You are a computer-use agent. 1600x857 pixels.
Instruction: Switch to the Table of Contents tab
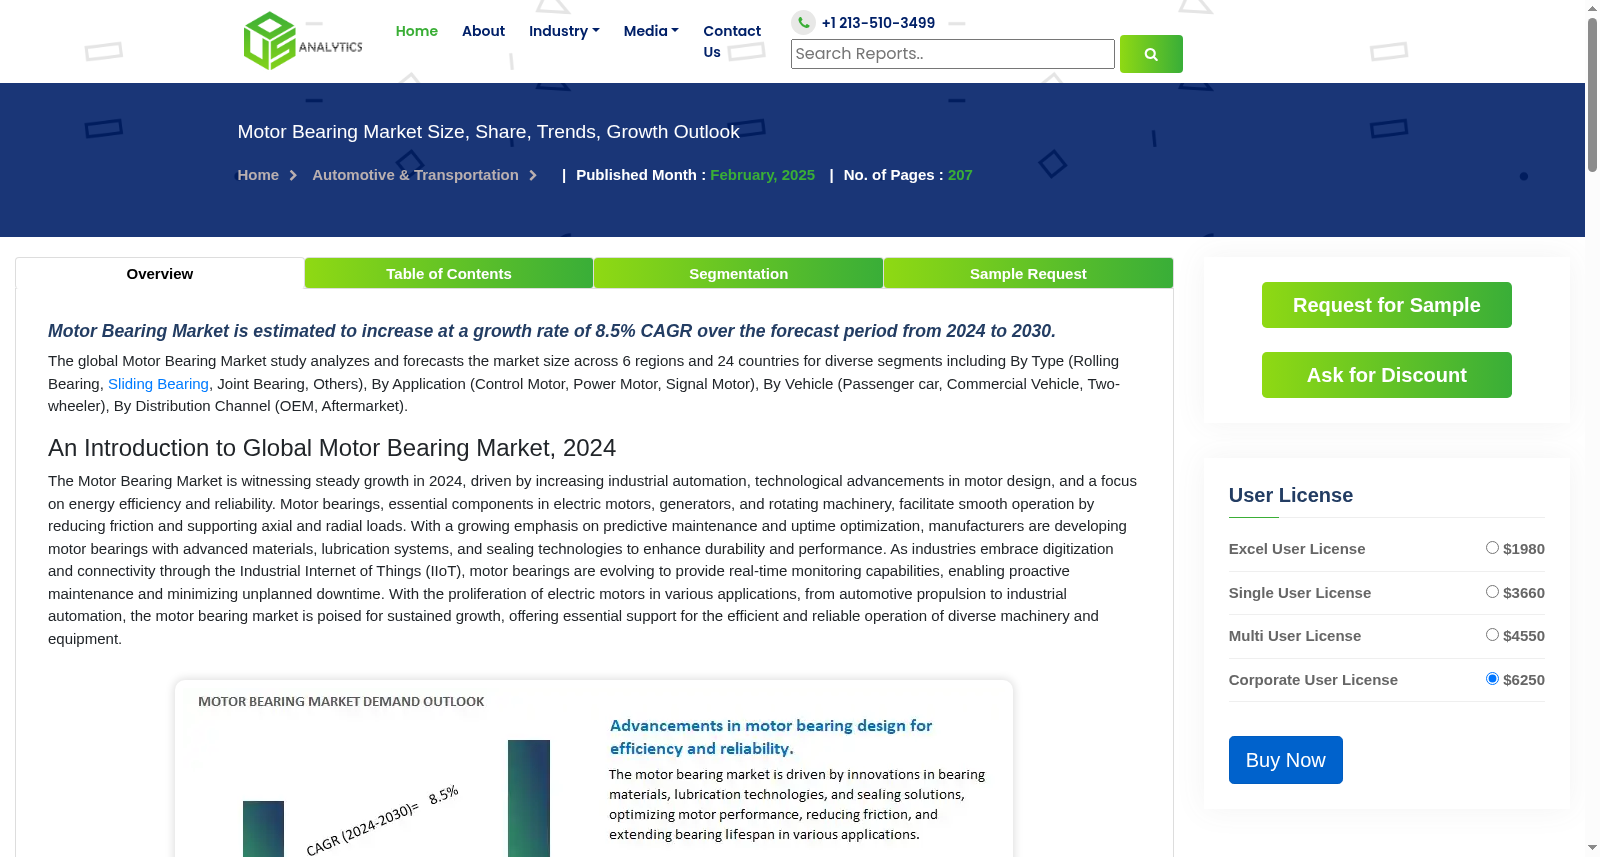tap(449, 274)
